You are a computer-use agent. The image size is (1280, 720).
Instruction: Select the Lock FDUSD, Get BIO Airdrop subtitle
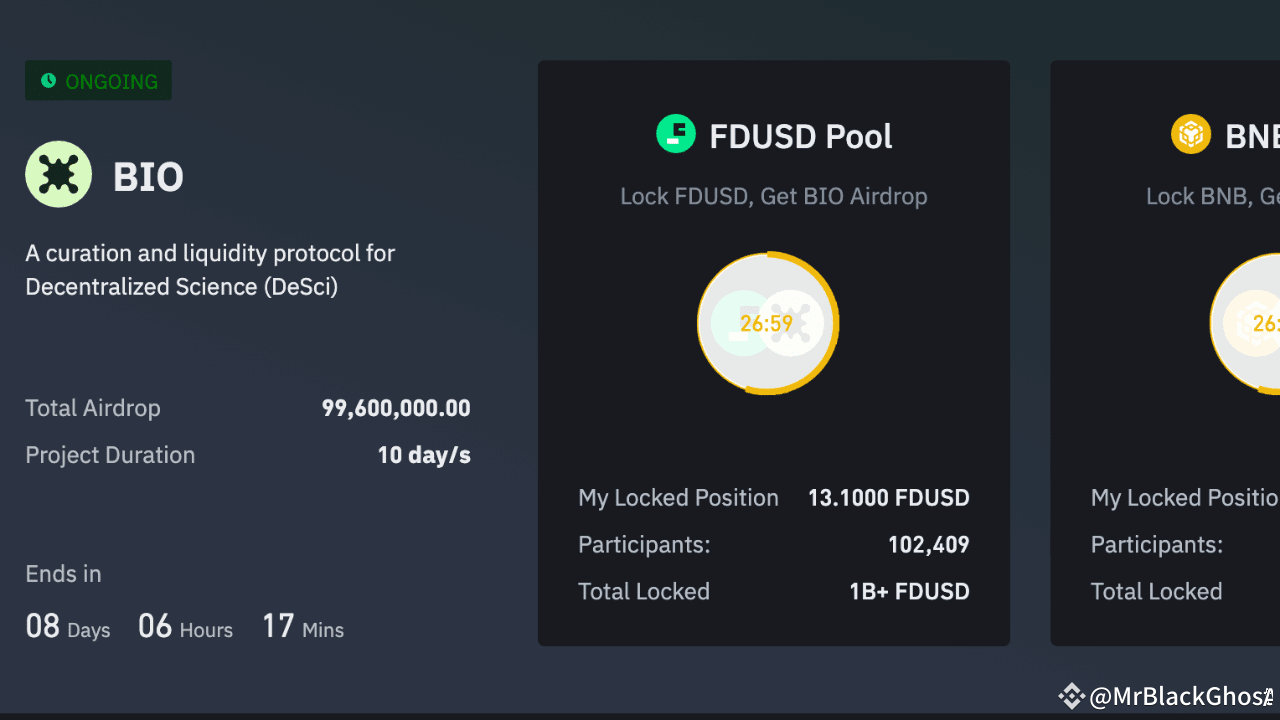coord(773,196)
